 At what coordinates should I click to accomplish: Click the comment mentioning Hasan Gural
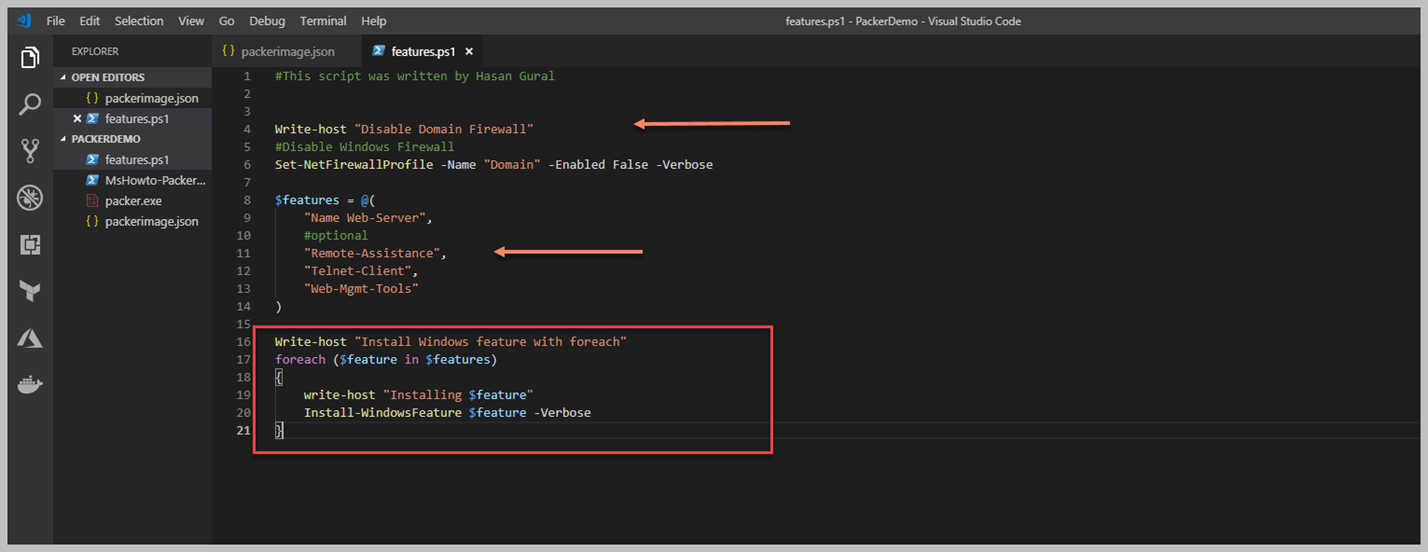414,76
